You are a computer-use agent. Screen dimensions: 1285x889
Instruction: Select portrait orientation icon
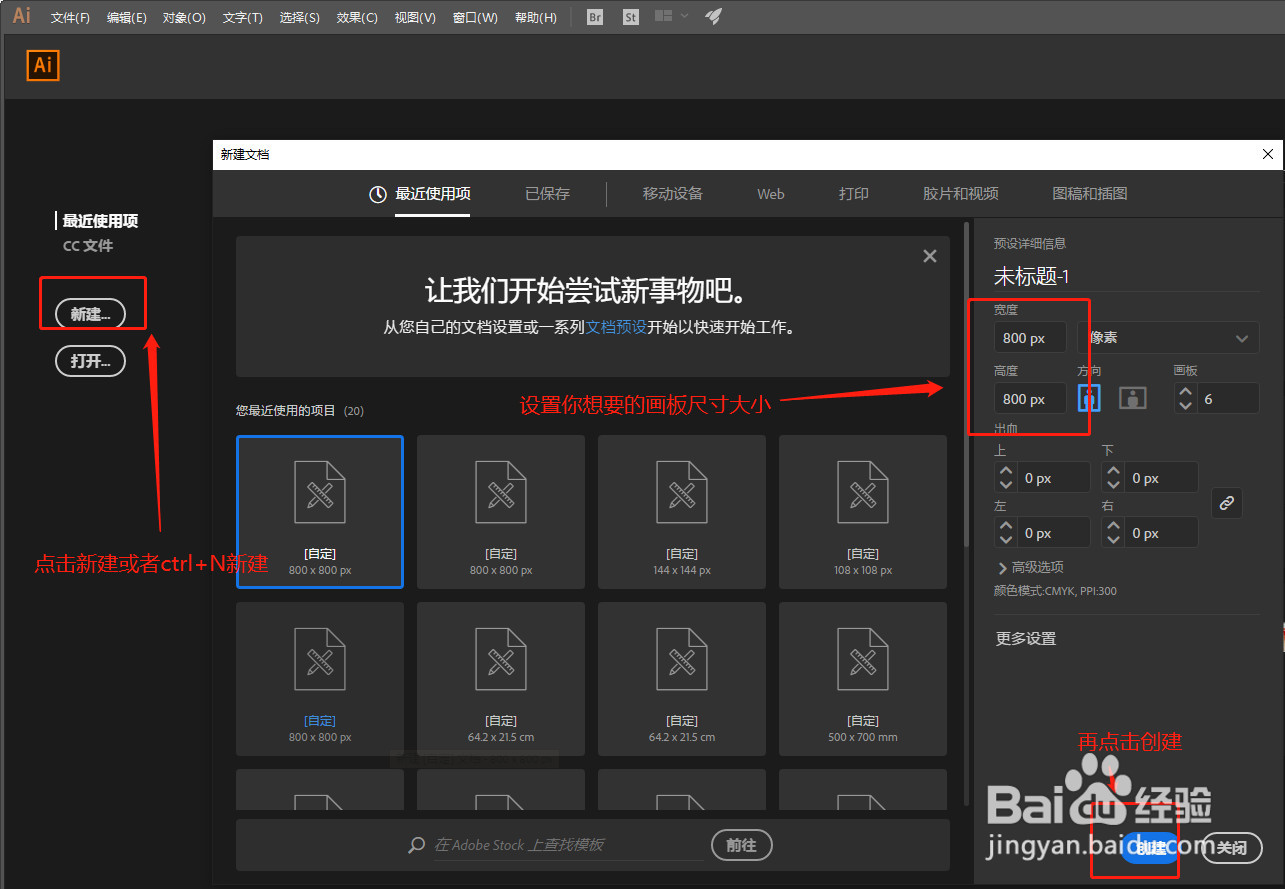click(x=1089, y=398)
